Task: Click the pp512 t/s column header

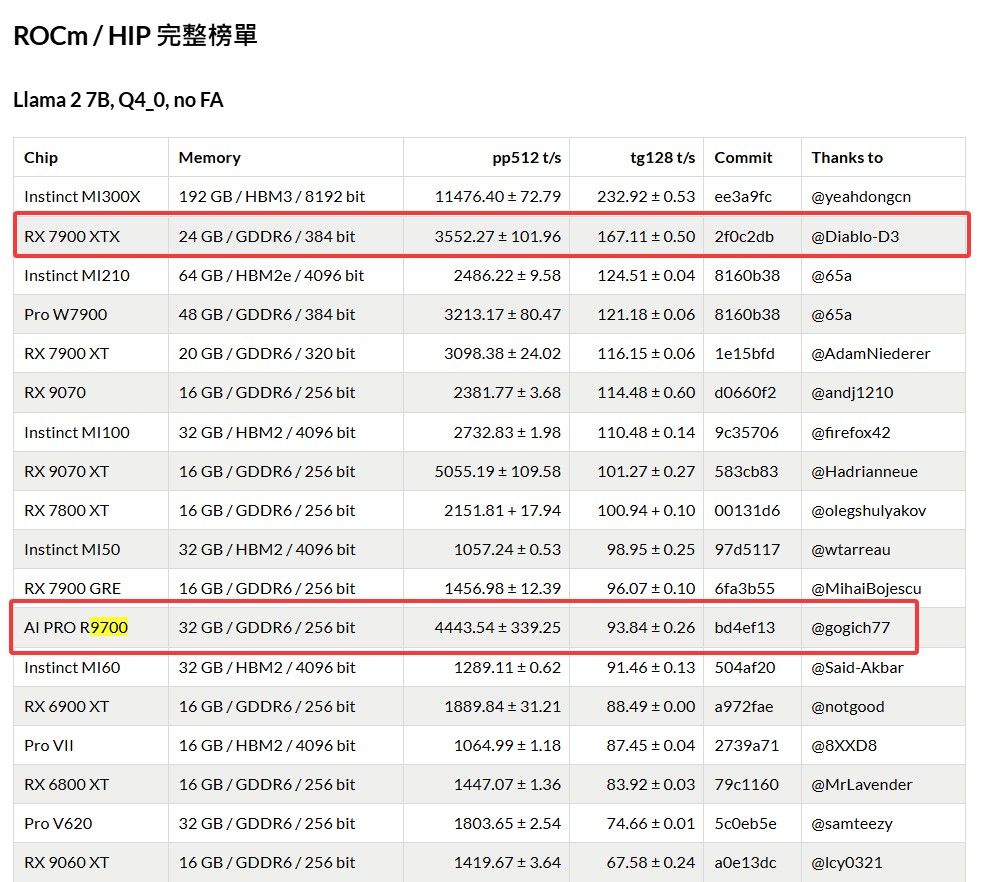Action: [527, 157]
